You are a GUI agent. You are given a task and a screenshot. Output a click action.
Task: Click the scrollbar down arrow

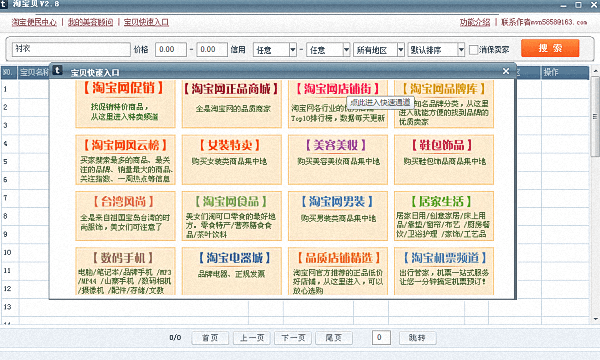[x=595, y=319]
